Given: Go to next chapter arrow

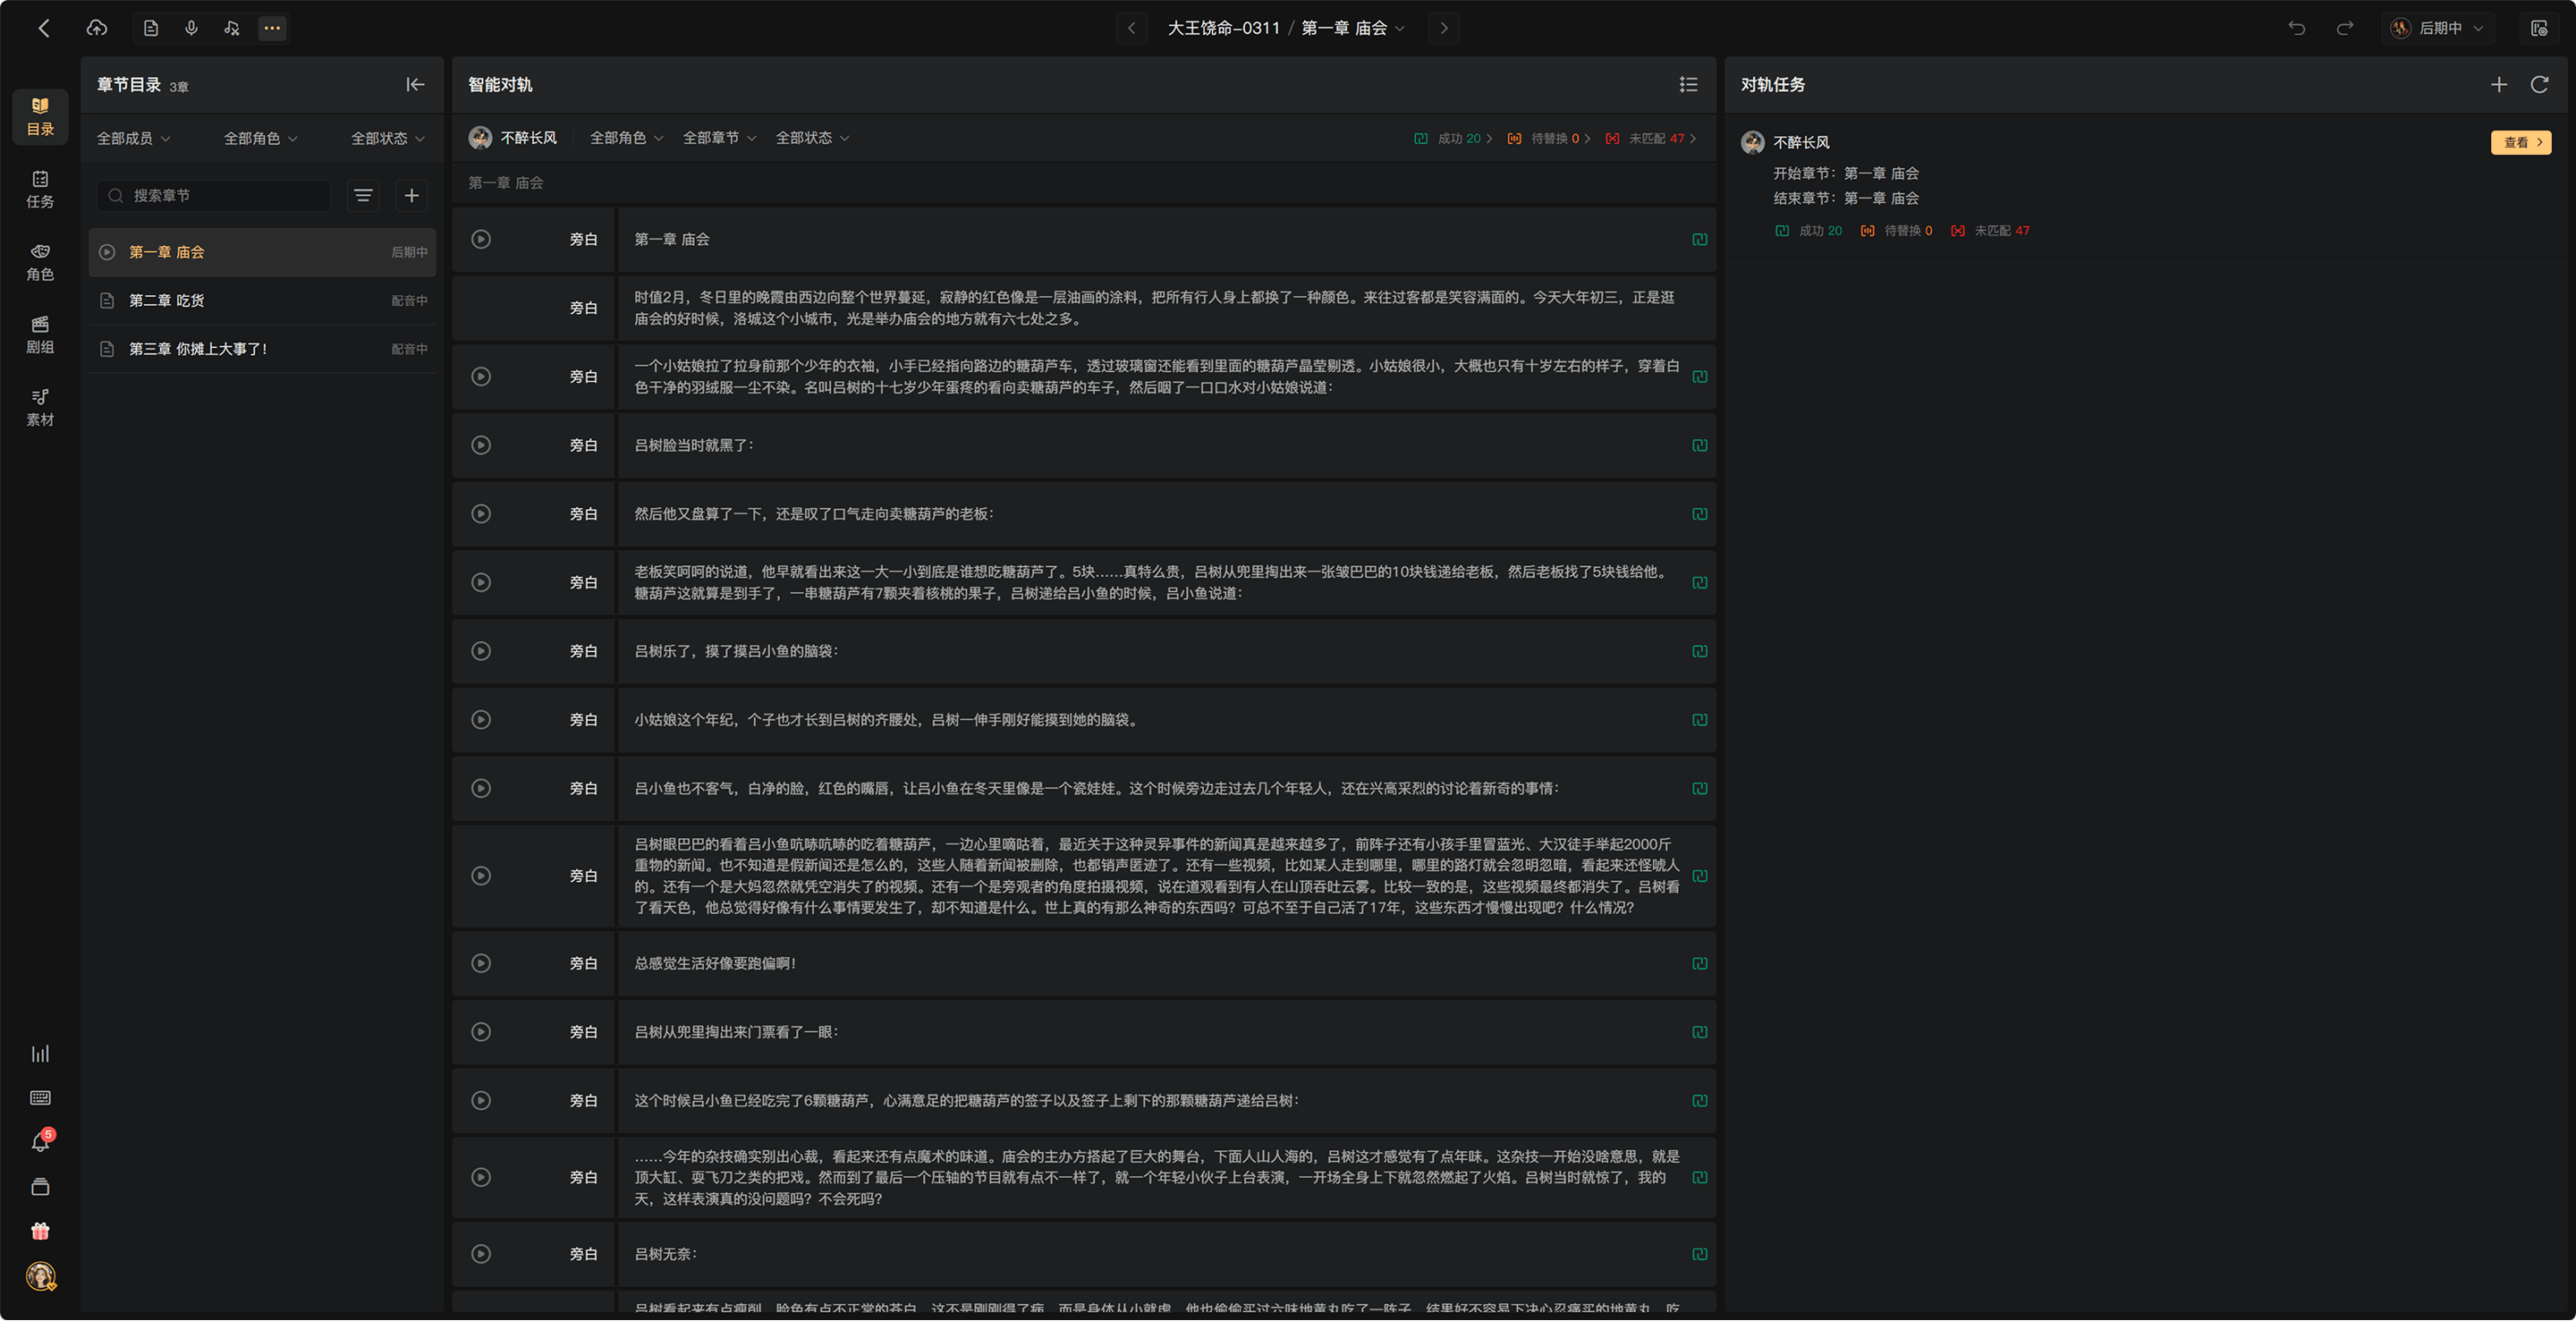Looking at the screenshot, I should (x=1443, y=28).
